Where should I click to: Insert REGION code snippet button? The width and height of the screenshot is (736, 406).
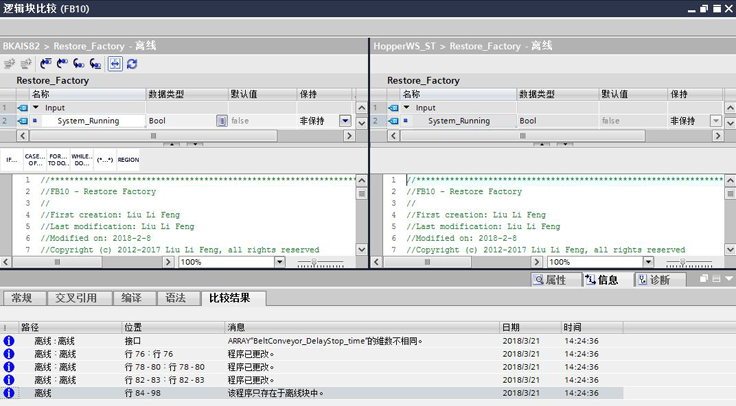128,159
